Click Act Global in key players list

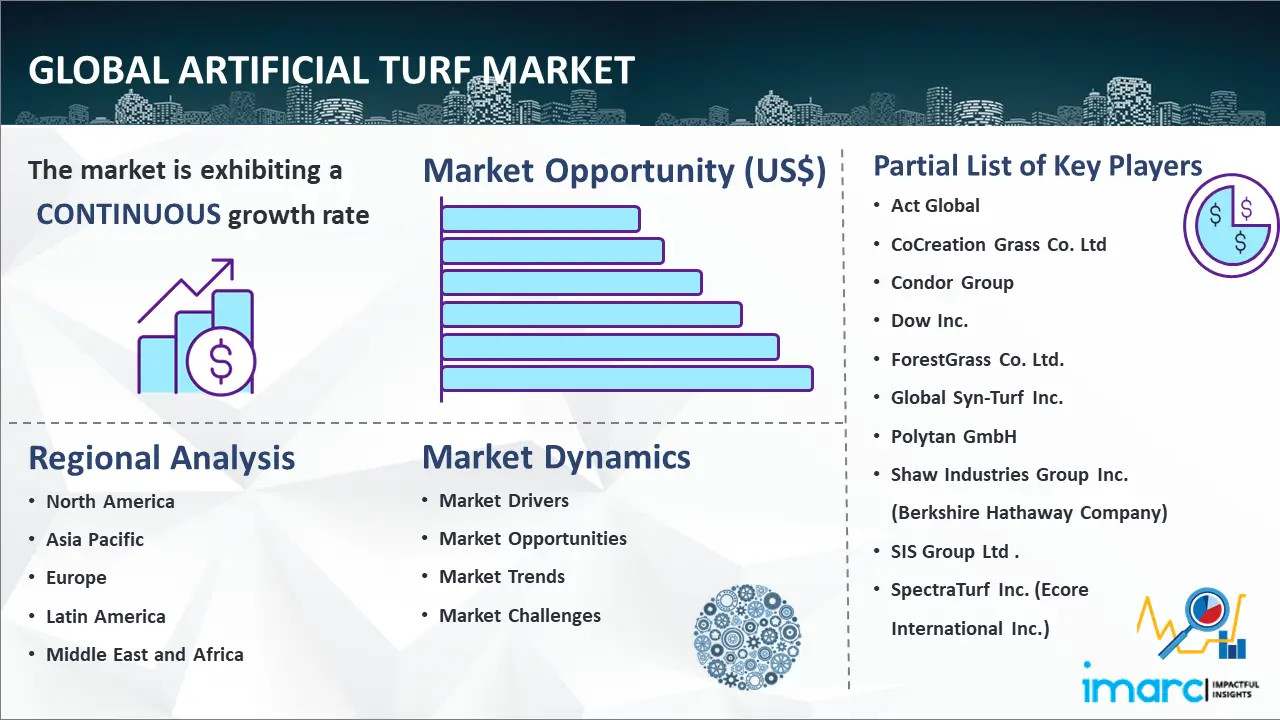(935, 206)
